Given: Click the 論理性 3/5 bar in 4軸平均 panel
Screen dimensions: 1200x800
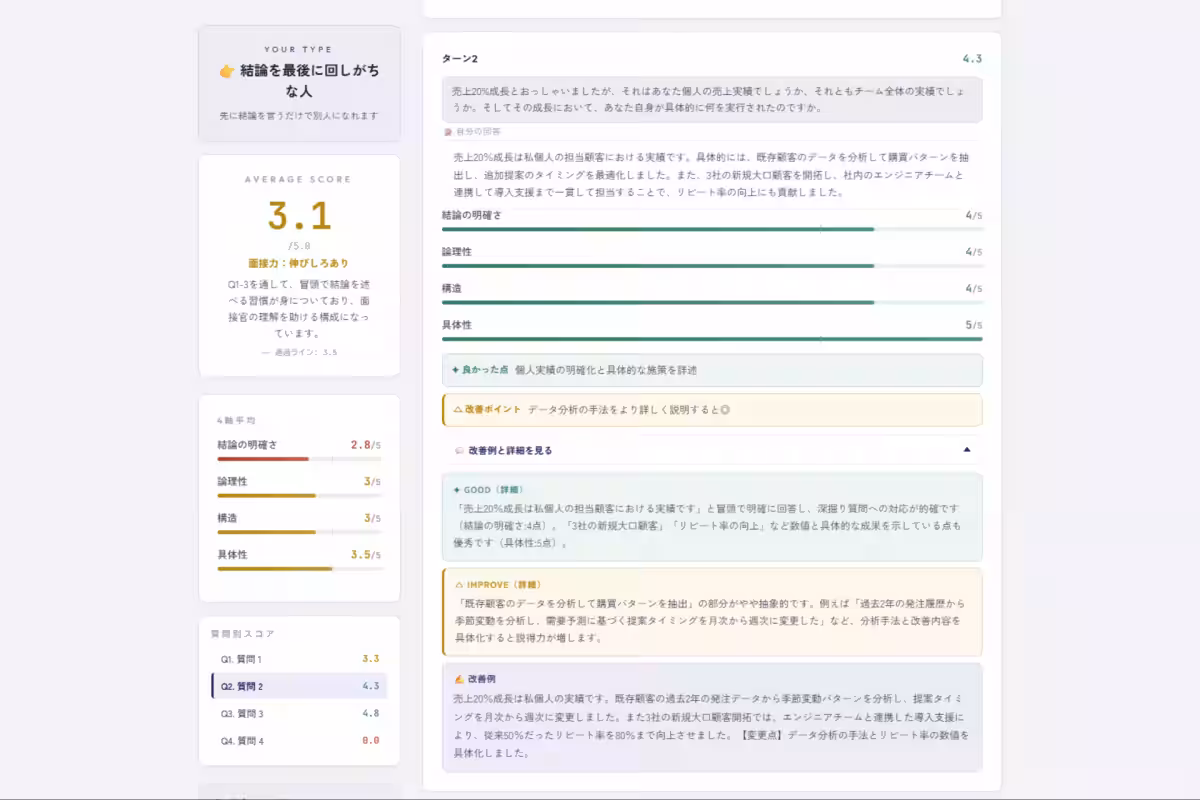Looking at the screenshot, I should (x=299, y=495).
